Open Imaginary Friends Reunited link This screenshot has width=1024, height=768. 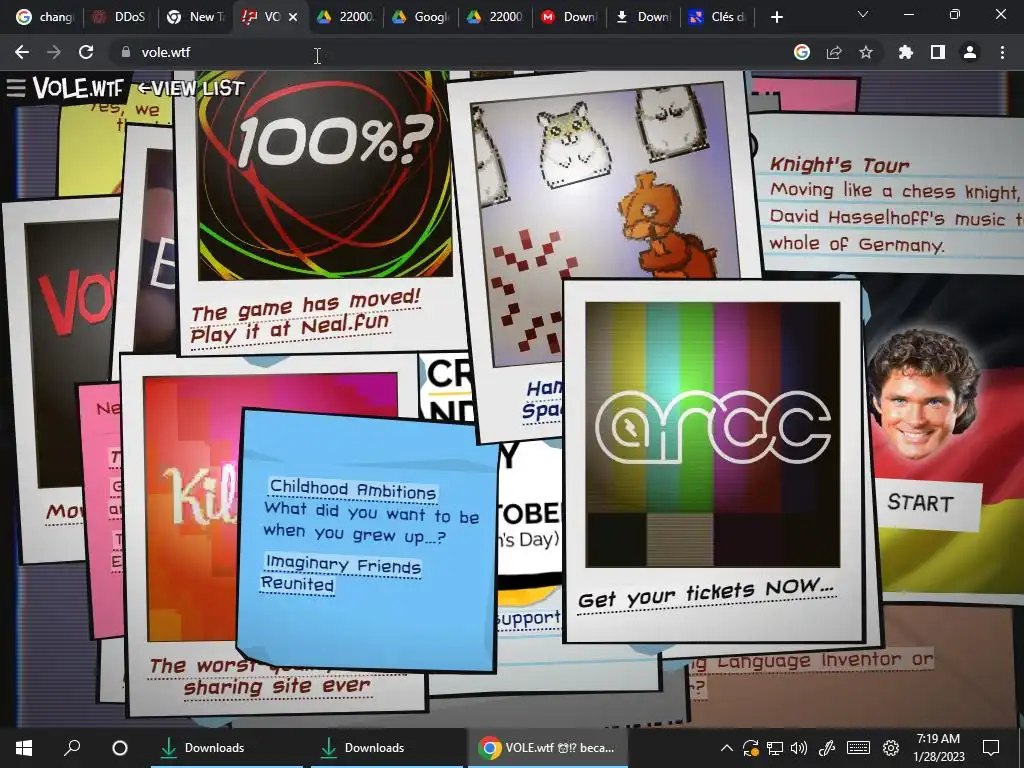[x=340, y=574]
